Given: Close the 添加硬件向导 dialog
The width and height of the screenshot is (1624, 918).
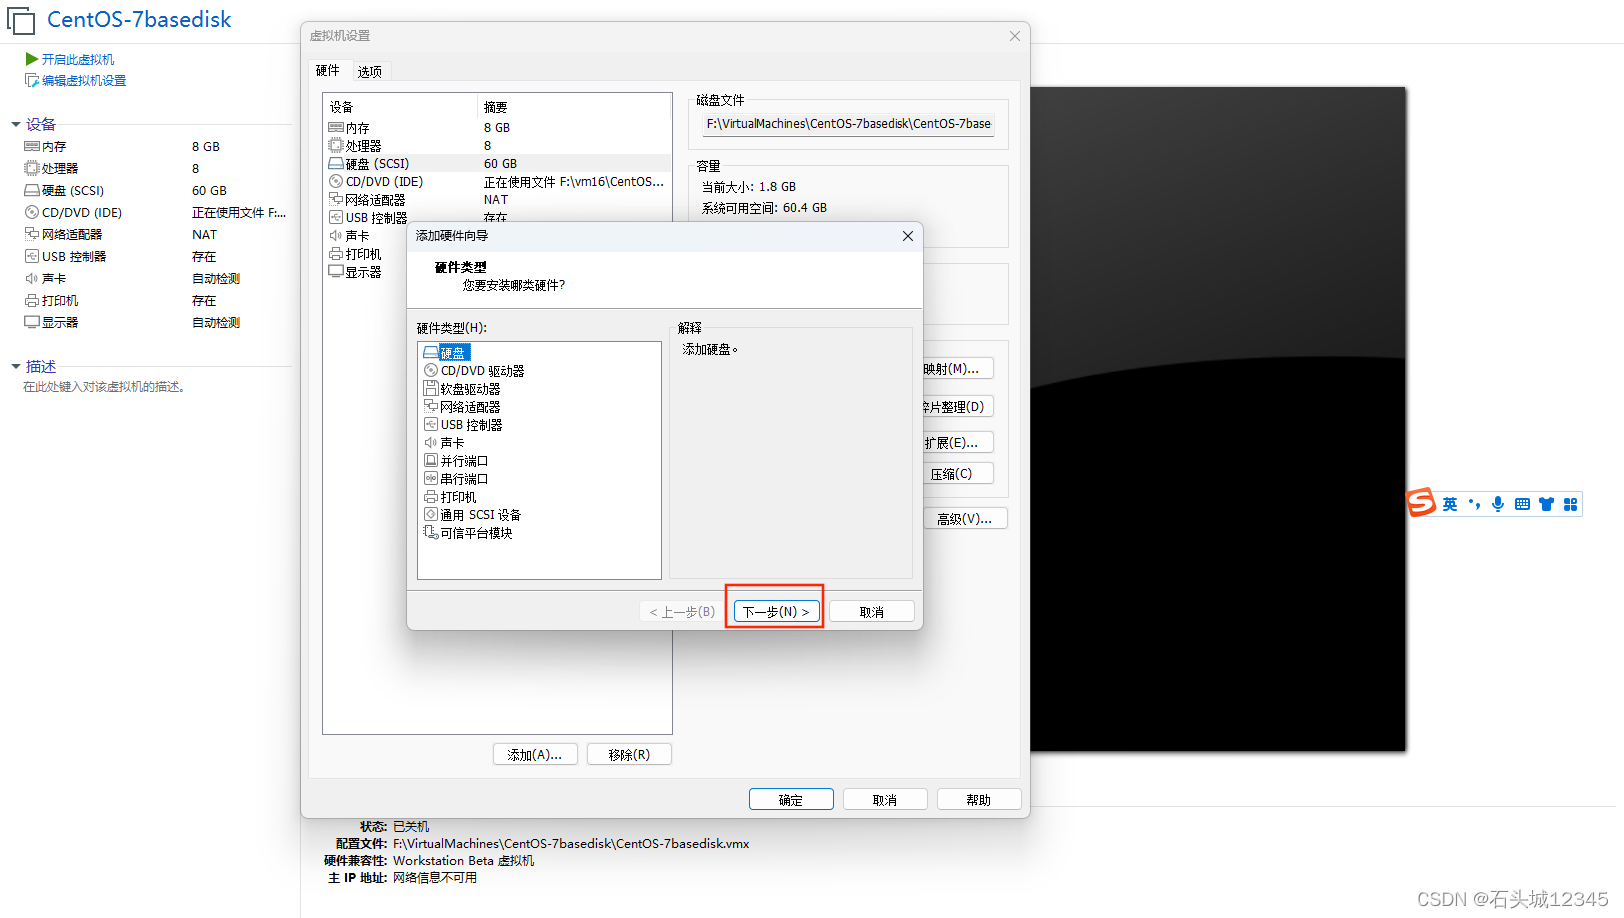Looking at the screenshot, I should [x=908, y=236].
